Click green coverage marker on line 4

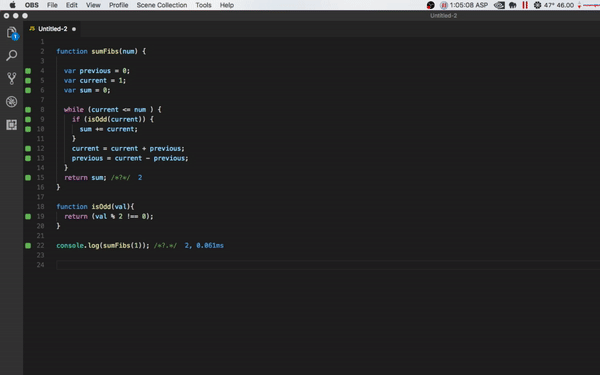(x=28, y=71)
